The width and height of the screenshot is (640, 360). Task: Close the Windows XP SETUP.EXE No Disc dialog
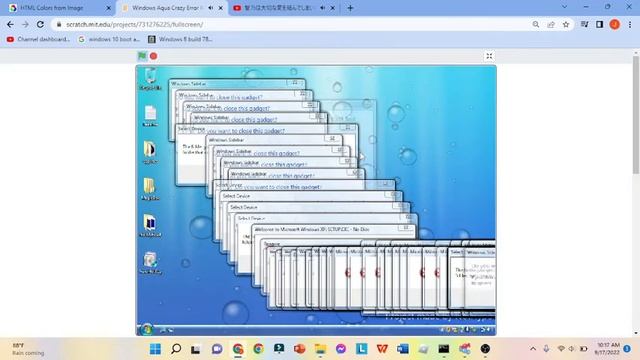tap(406, 228)
